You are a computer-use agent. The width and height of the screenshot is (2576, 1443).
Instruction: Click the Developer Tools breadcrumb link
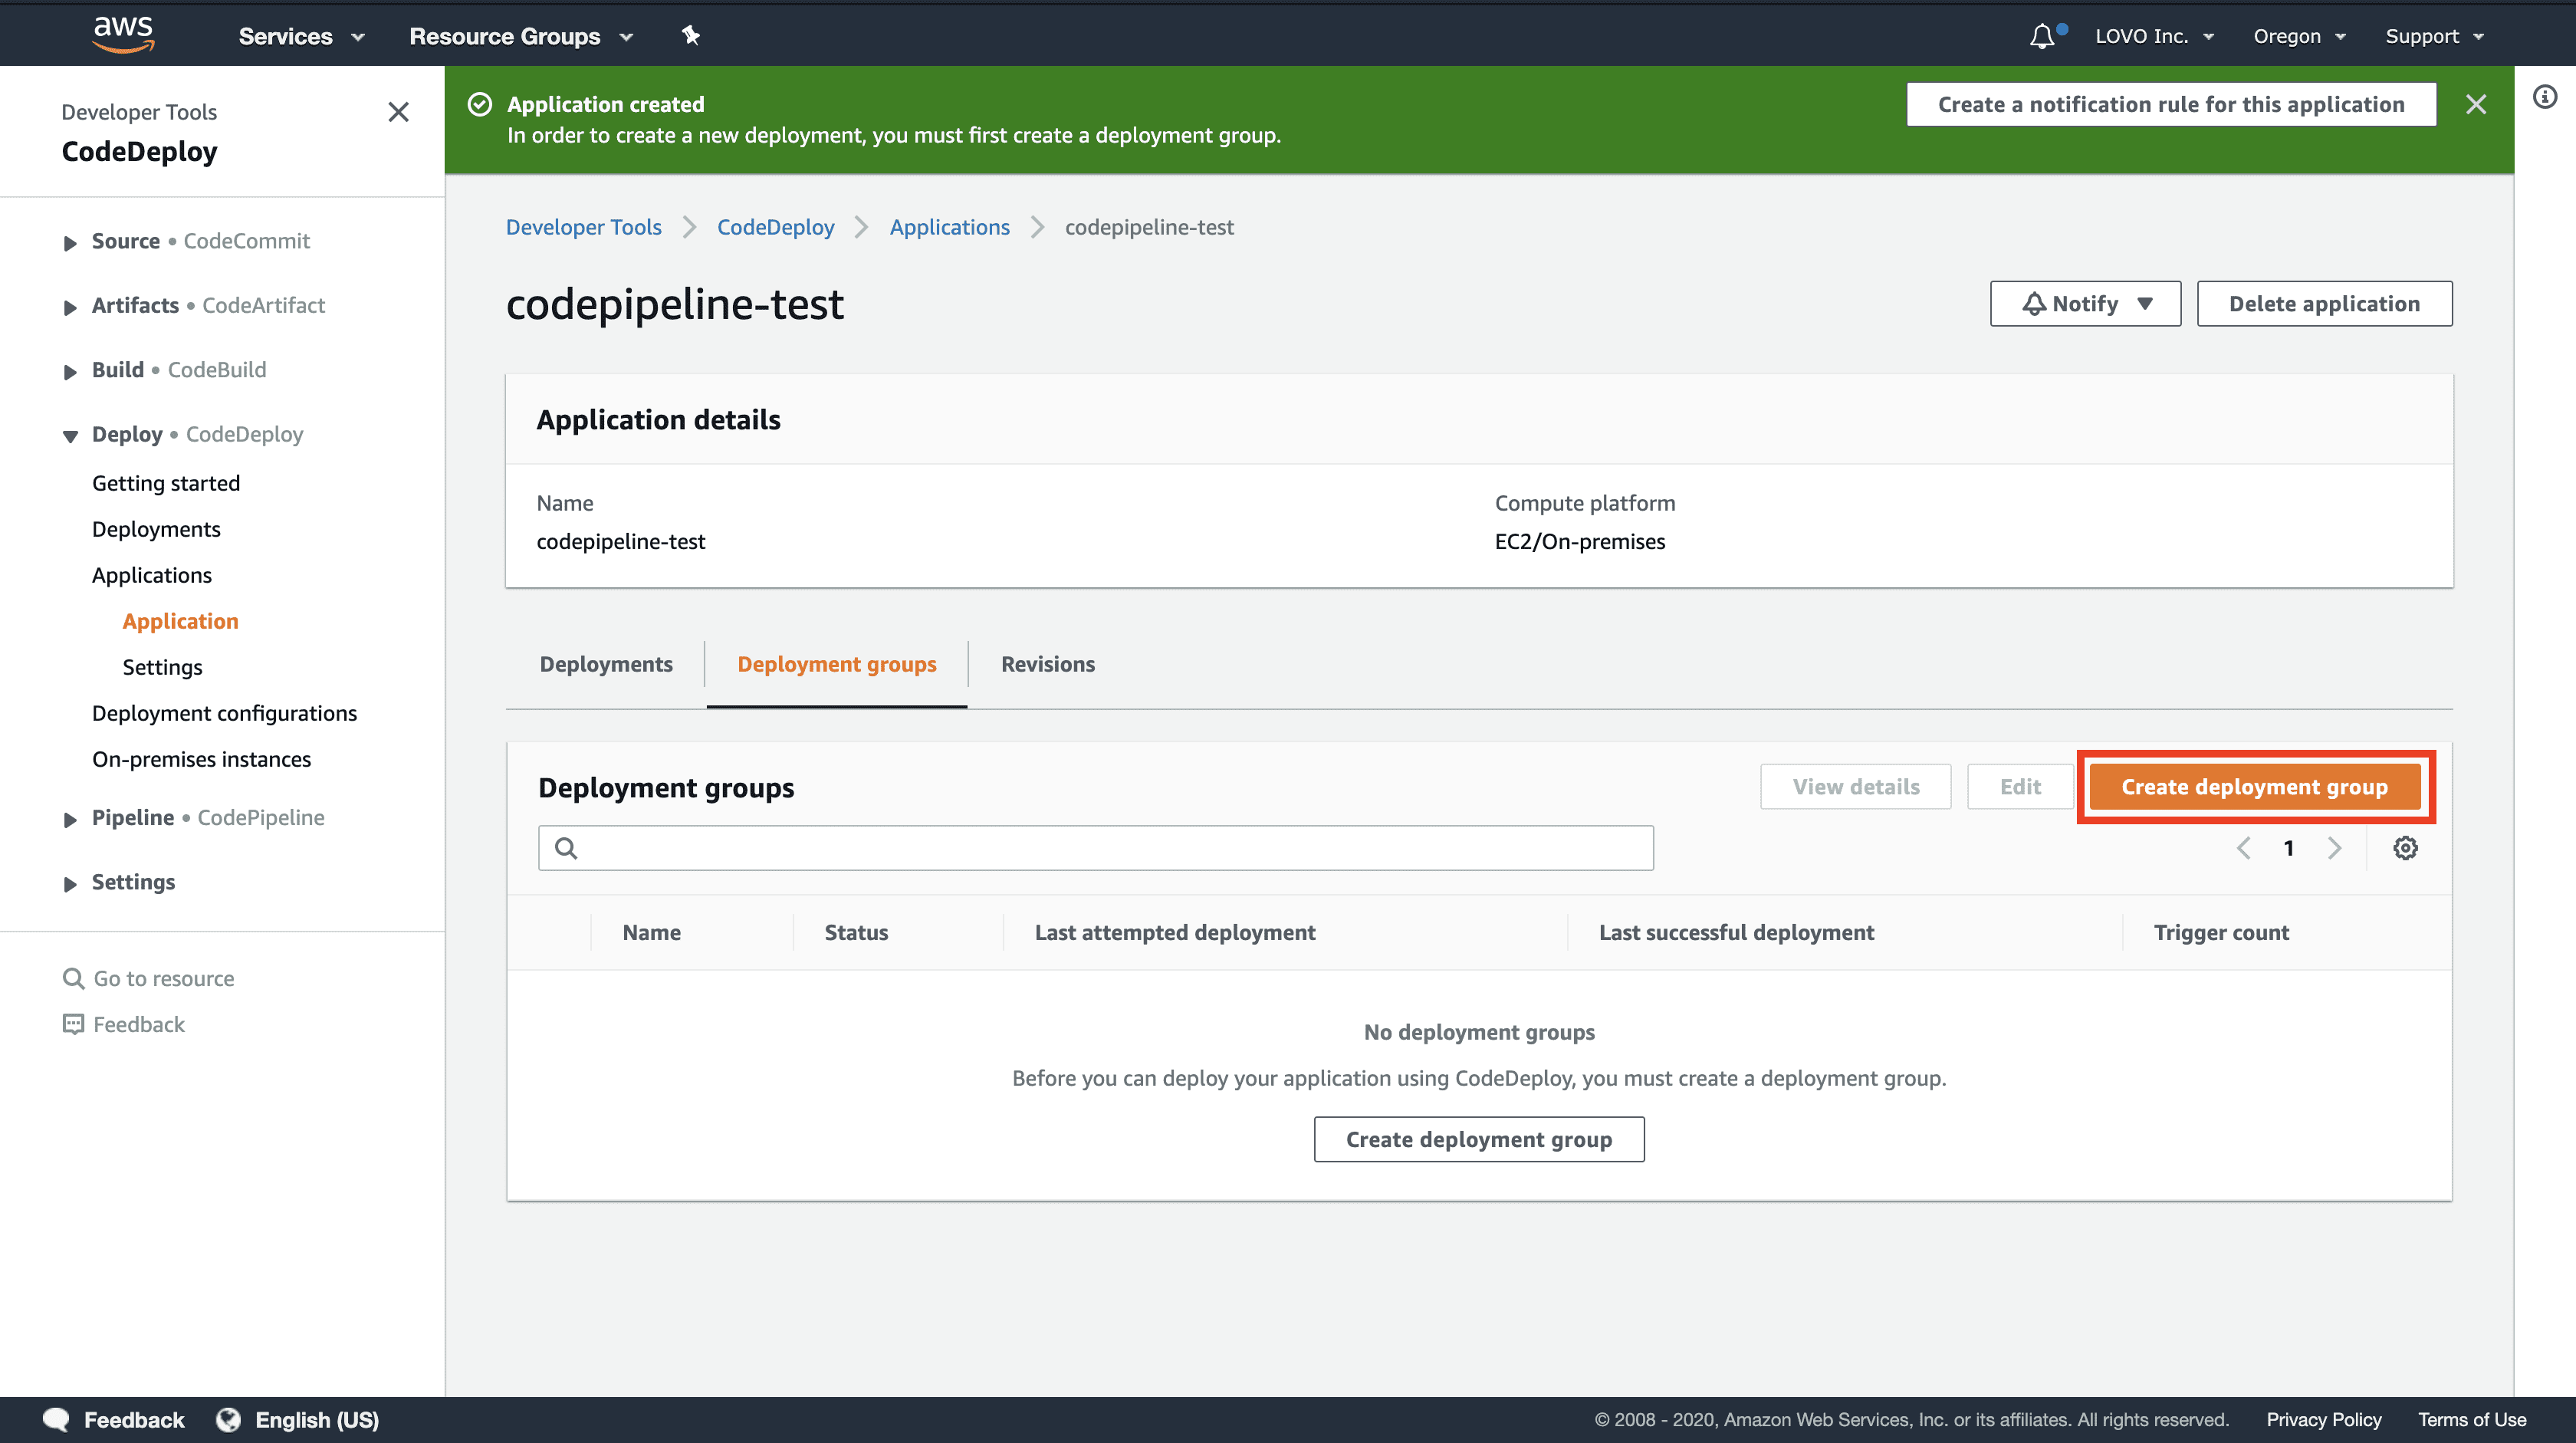click(x=584, y=227)
